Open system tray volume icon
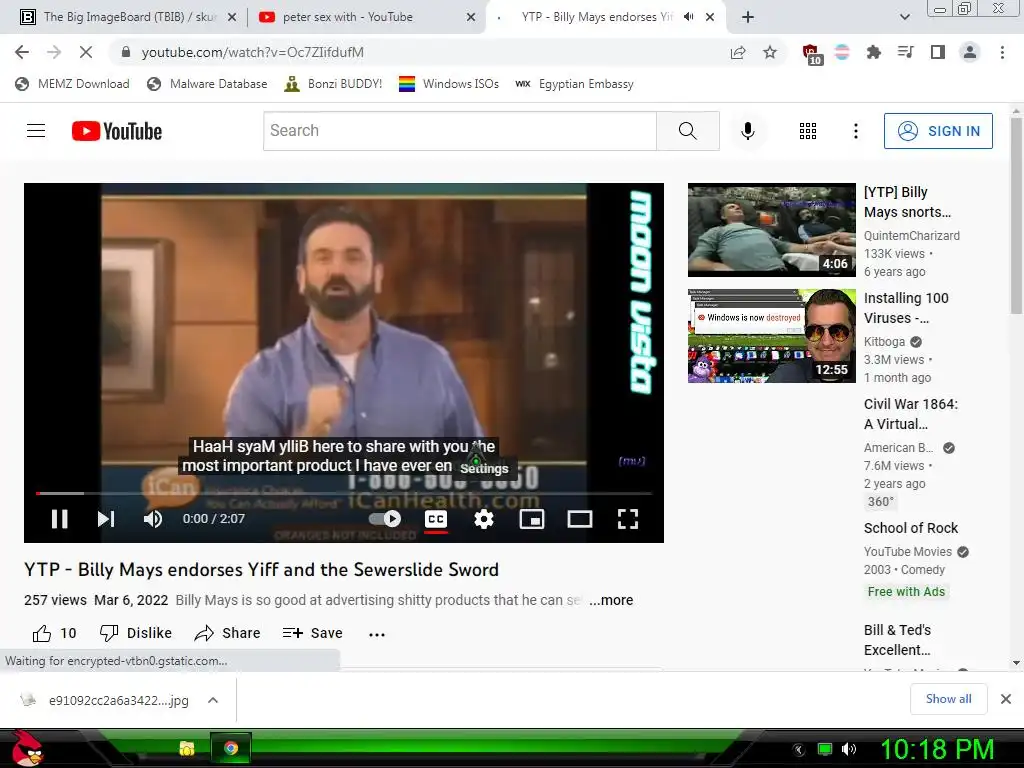Screen dimensions: 1024x768 [x=849, y=749]
